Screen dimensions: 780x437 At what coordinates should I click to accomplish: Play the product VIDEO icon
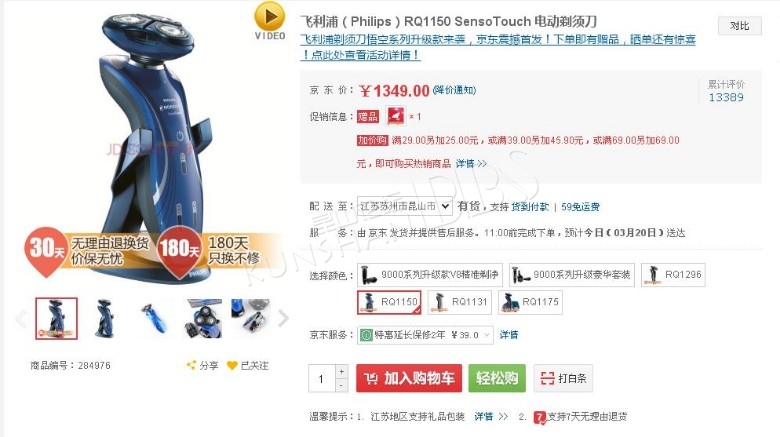(x=270, y=17)
